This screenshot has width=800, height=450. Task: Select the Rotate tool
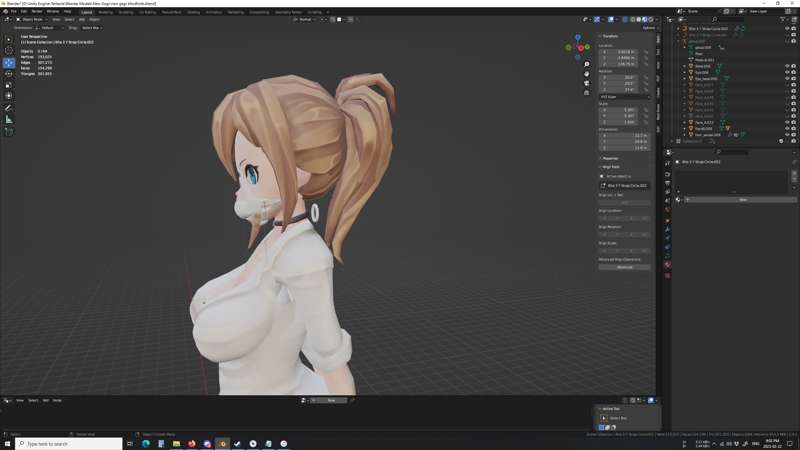tap(9, 73)
